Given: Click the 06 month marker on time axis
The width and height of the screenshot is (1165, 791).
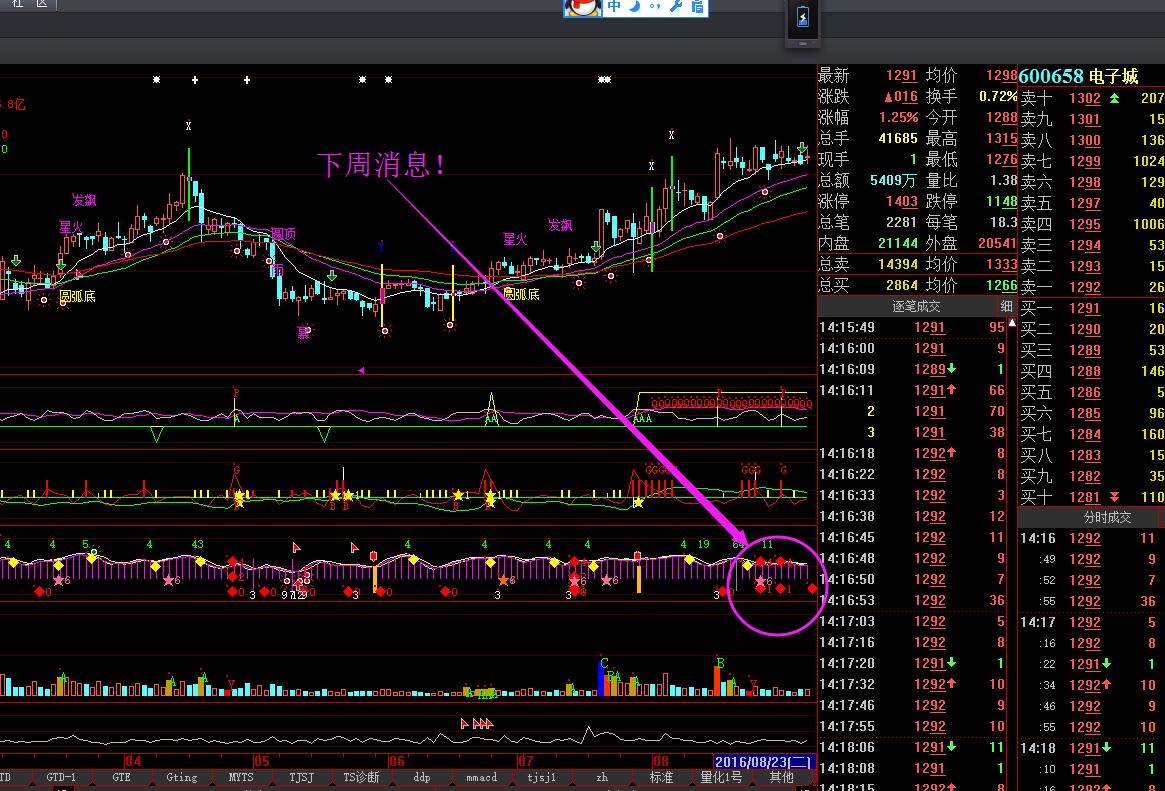Looking at the screenshot, I should point(397,761).
